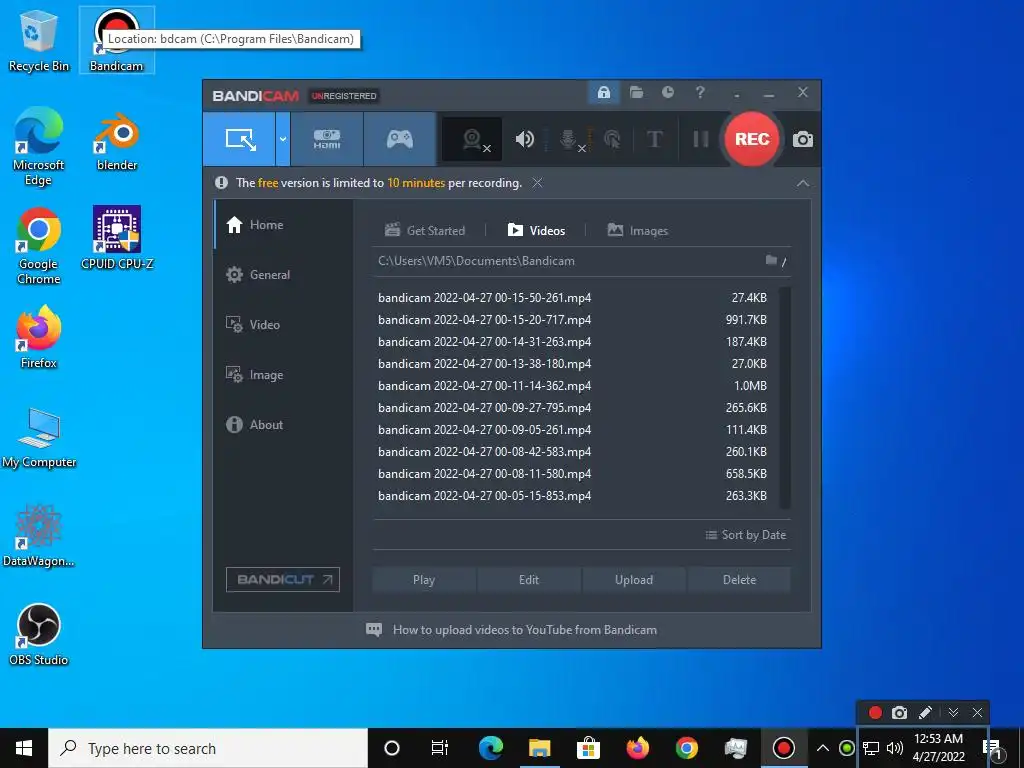
Task: Open the scheduled recording clock icon
Action: [667, 93]
